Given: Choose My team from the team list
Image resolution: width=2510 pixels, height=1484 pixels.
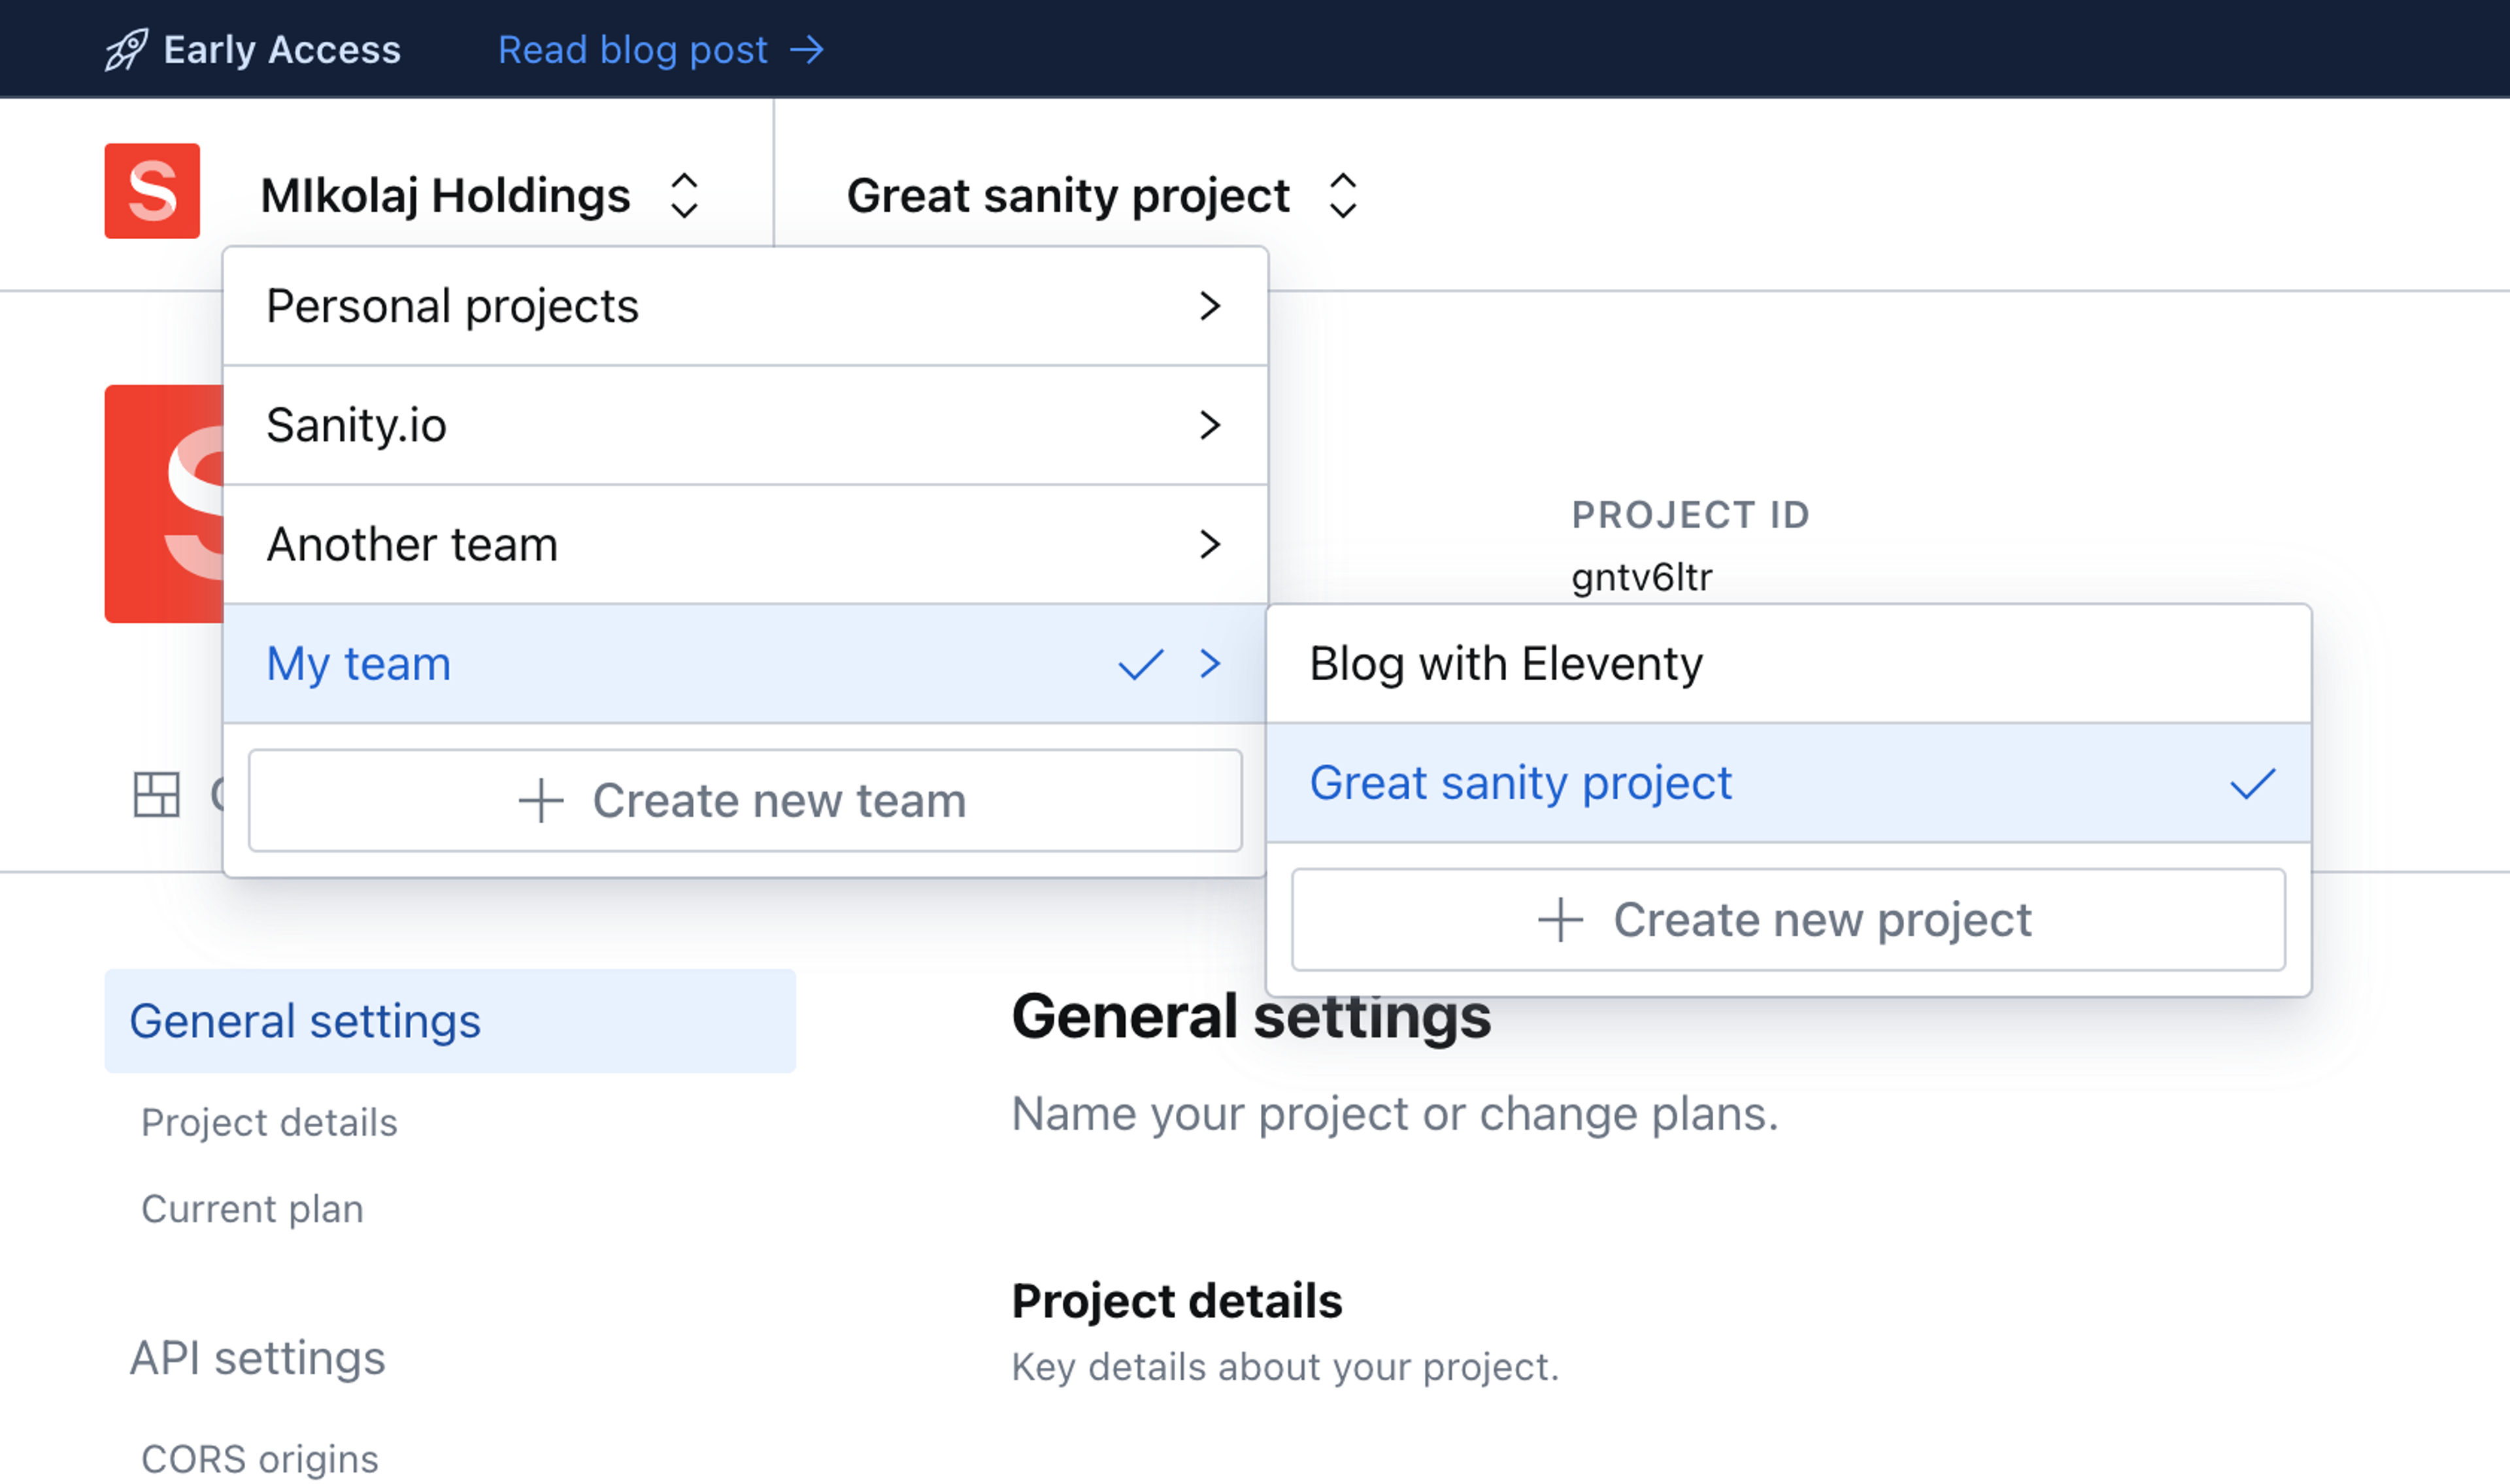Looking at the screenshot, I should (x=359, y=664).
